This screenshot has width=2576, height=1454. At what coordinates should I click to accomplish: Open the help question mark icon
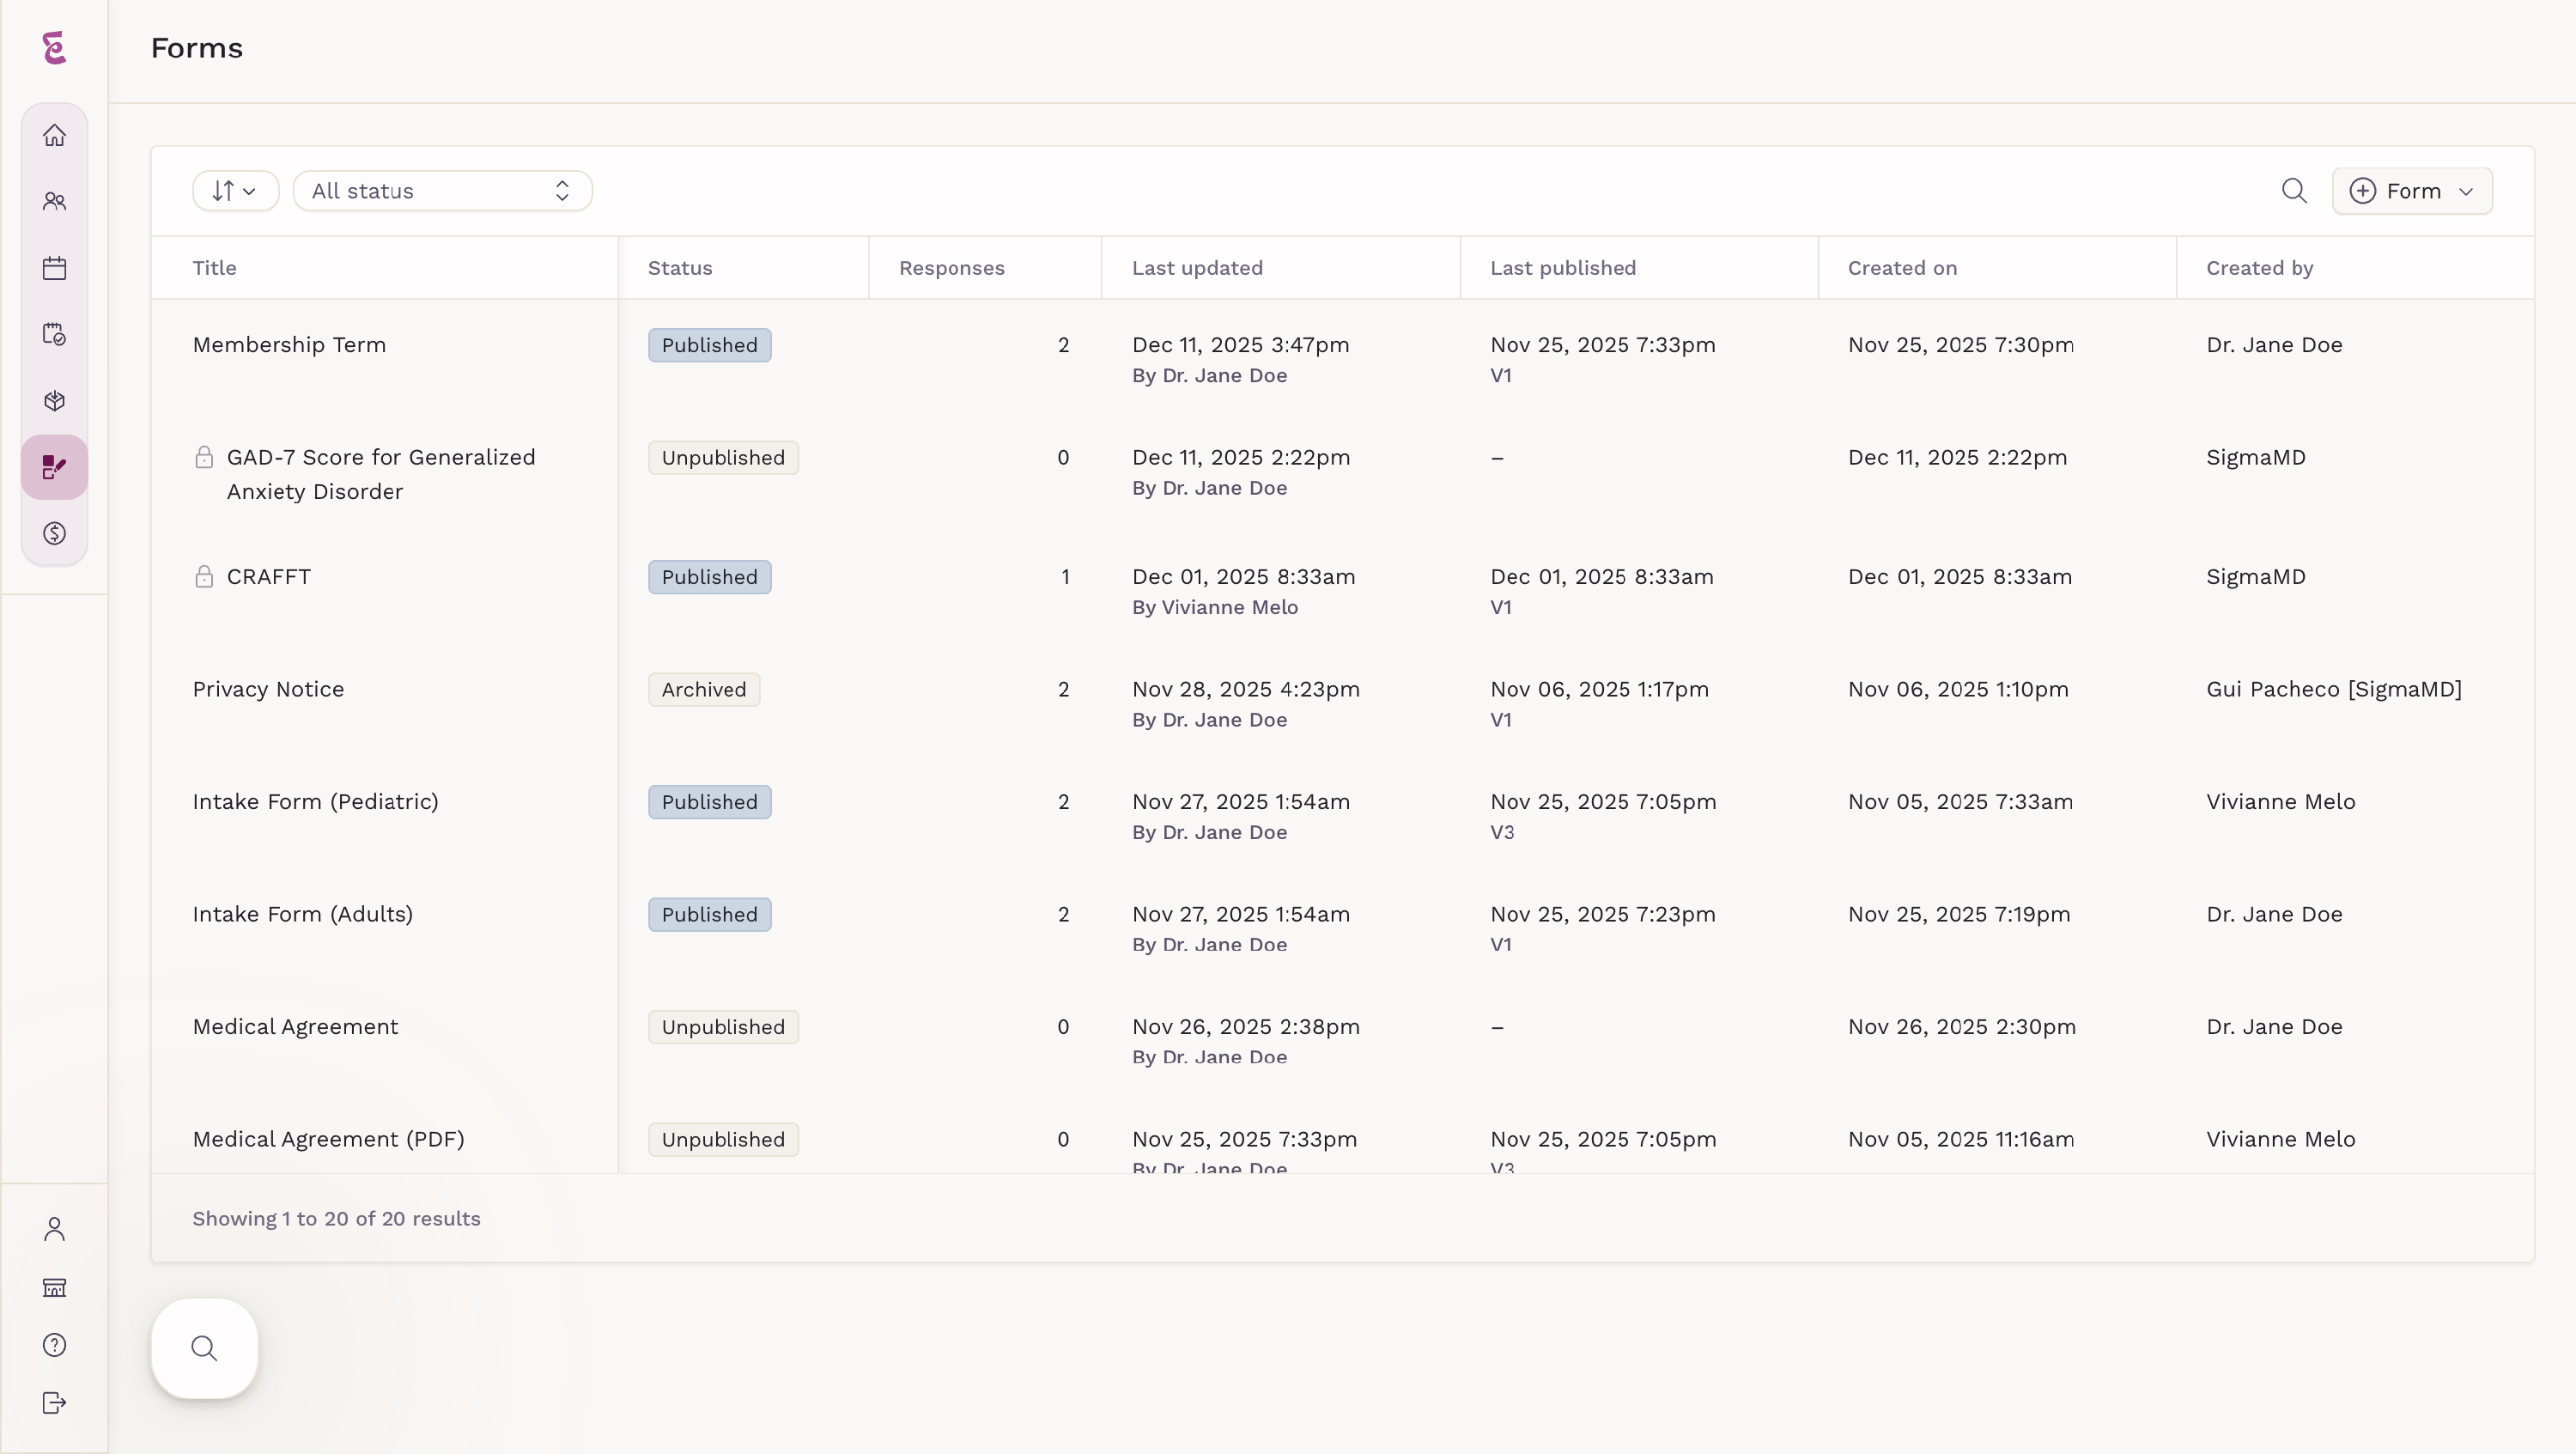click(x=55, y=1345)
